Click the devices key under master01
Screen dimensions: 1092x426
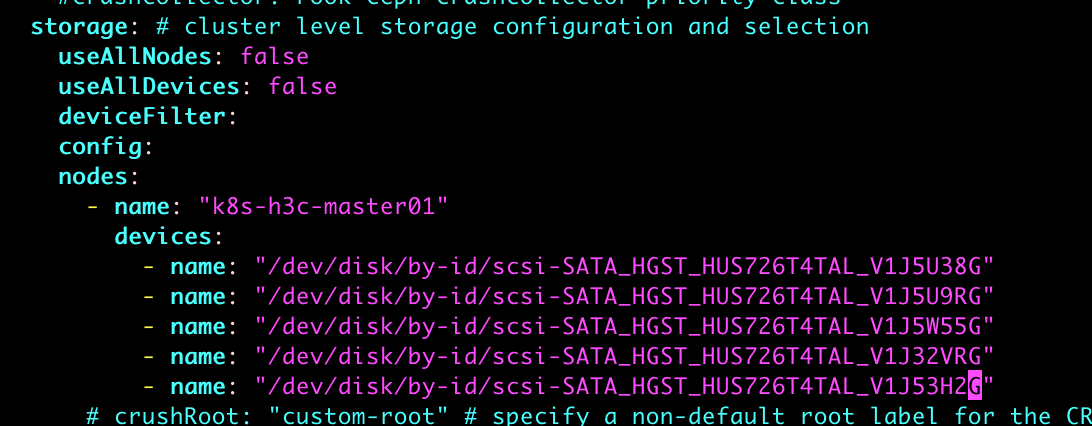click(163, 237)
